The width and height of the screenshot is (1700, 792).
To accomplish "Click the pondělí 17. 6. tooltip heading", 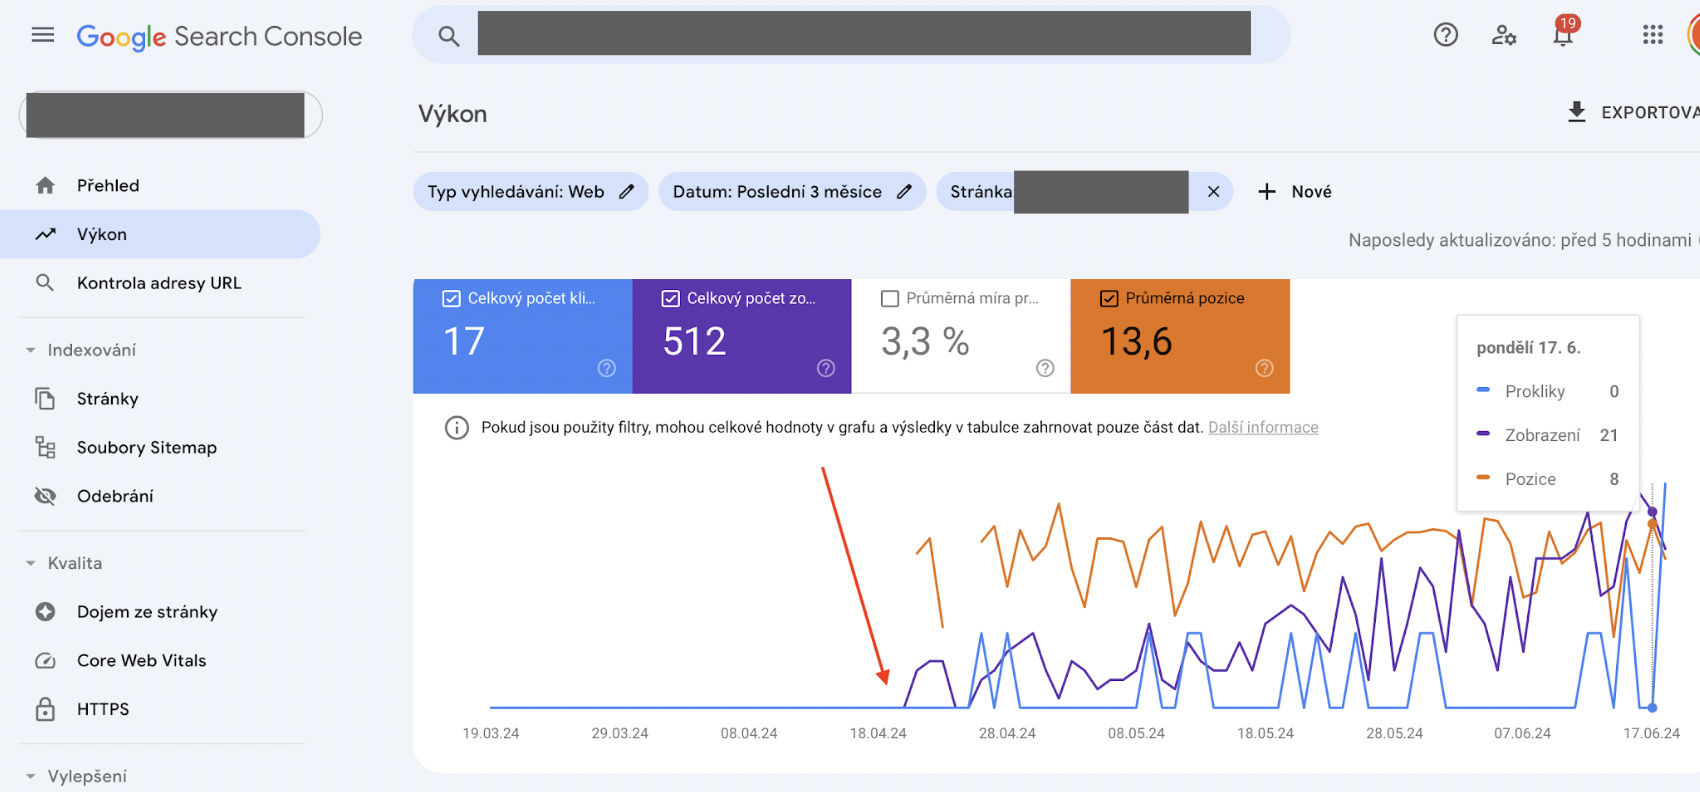I will point(1528,348).
